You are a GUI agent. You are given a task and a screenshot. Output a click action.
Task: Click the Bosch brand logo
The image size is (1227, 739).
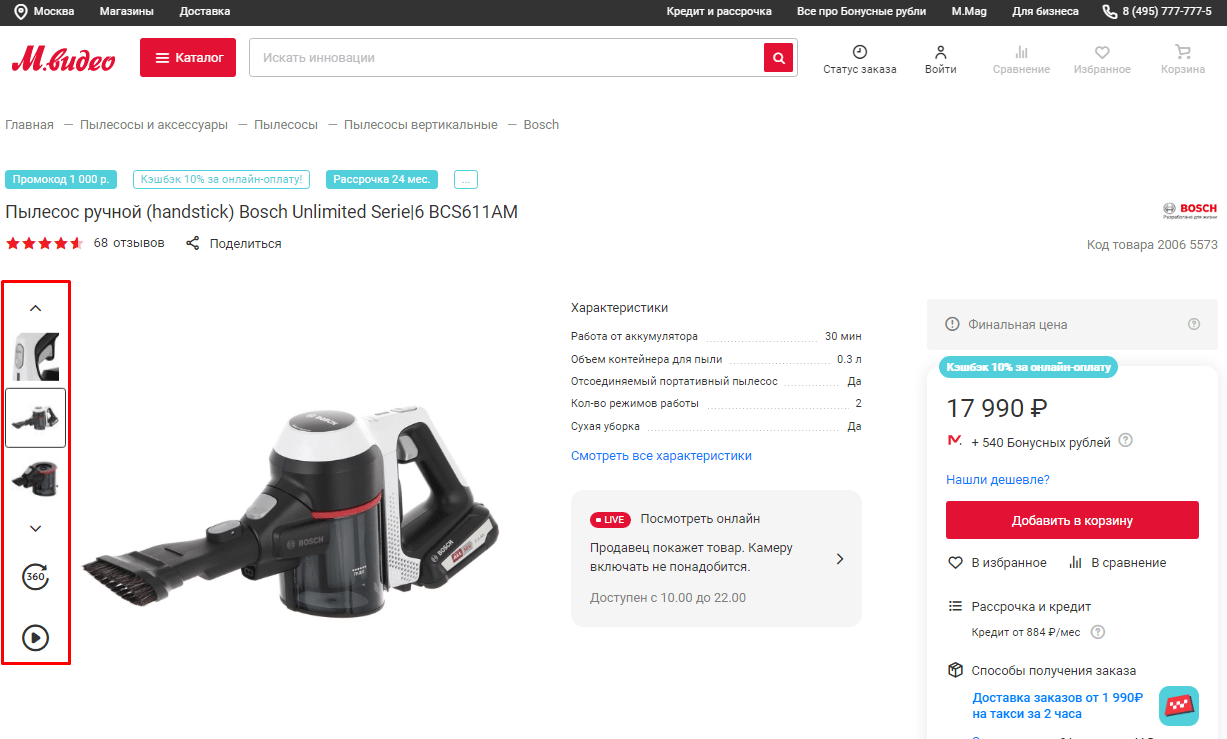click(1190, 210)
